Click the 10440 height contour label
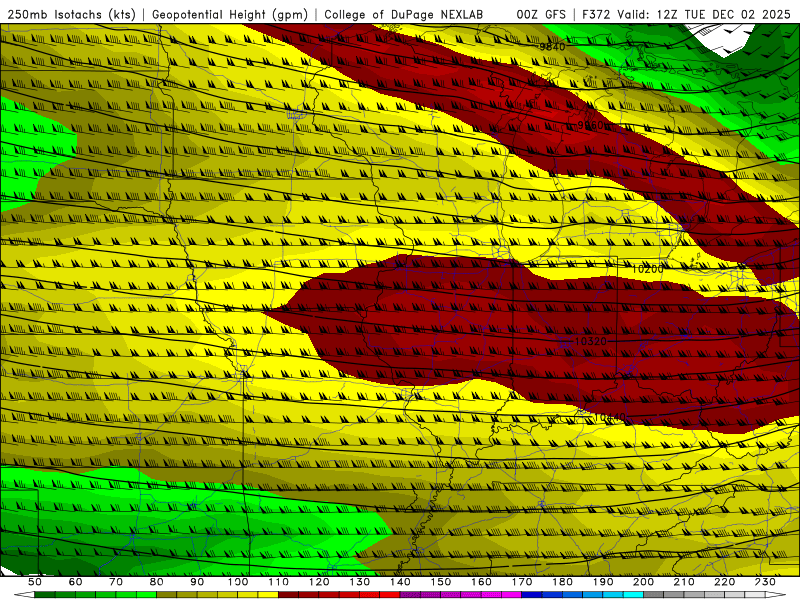 610,417
